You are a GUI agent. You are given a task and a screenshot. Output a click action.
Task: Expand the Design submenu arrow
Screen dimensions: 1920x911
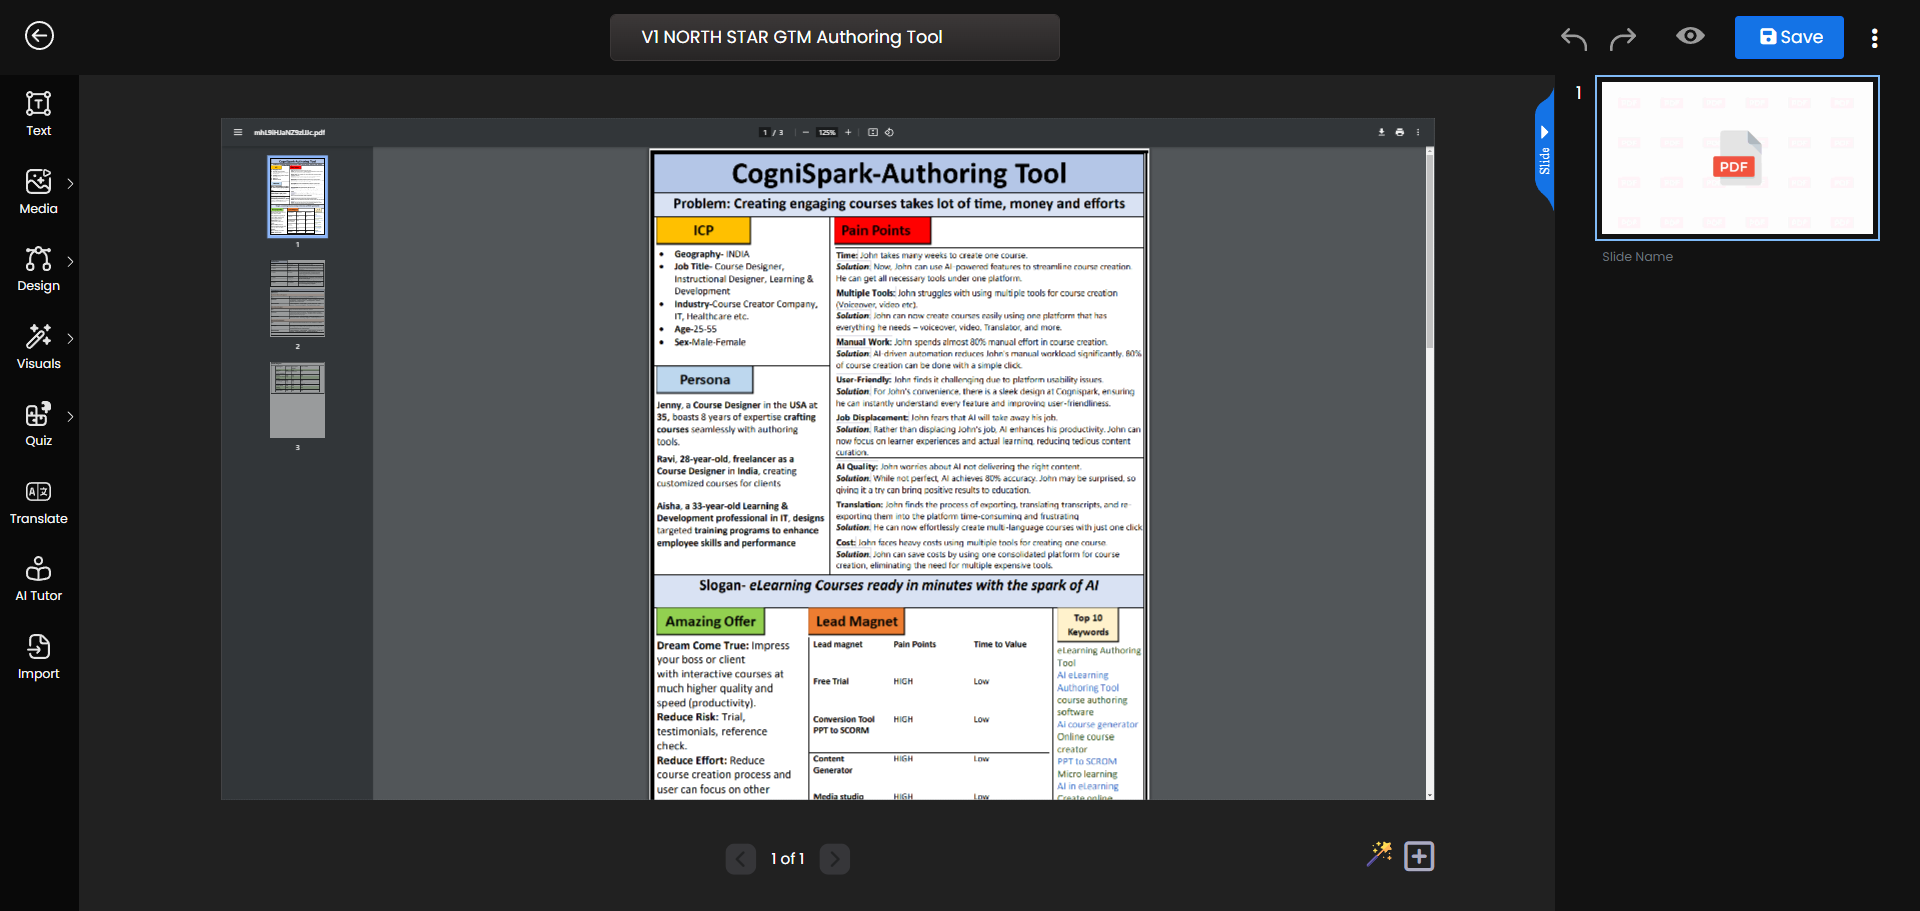70,261
